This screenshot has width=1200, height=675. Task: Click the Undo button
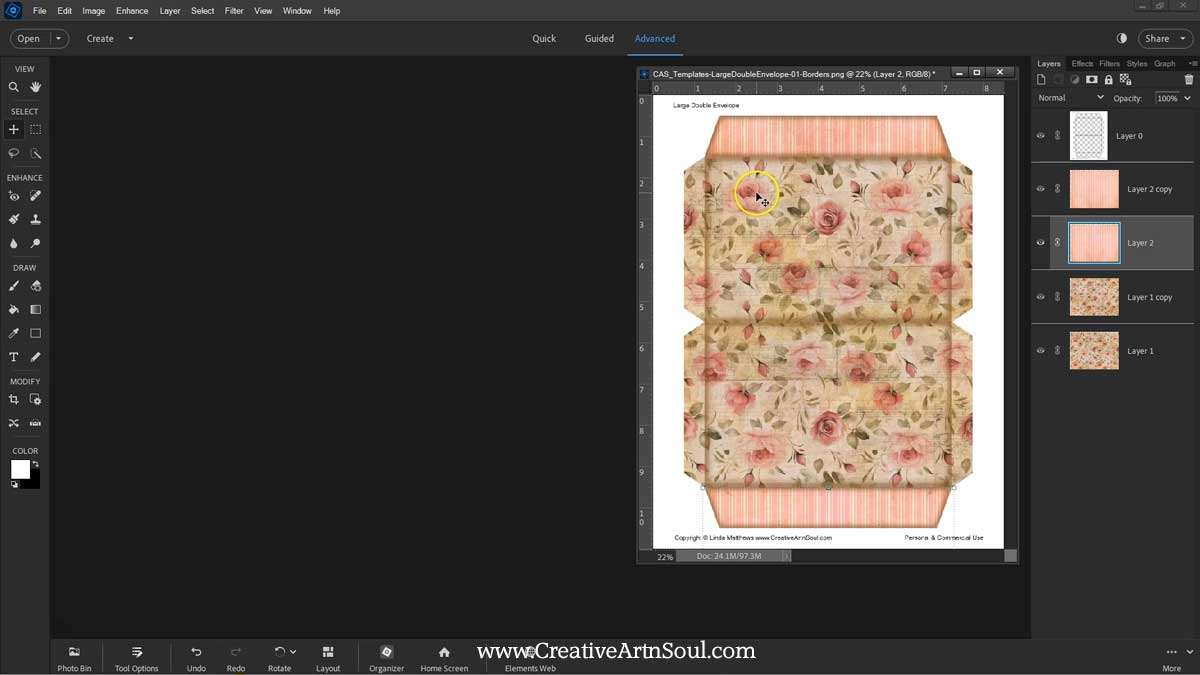click(x=196, y=659)
